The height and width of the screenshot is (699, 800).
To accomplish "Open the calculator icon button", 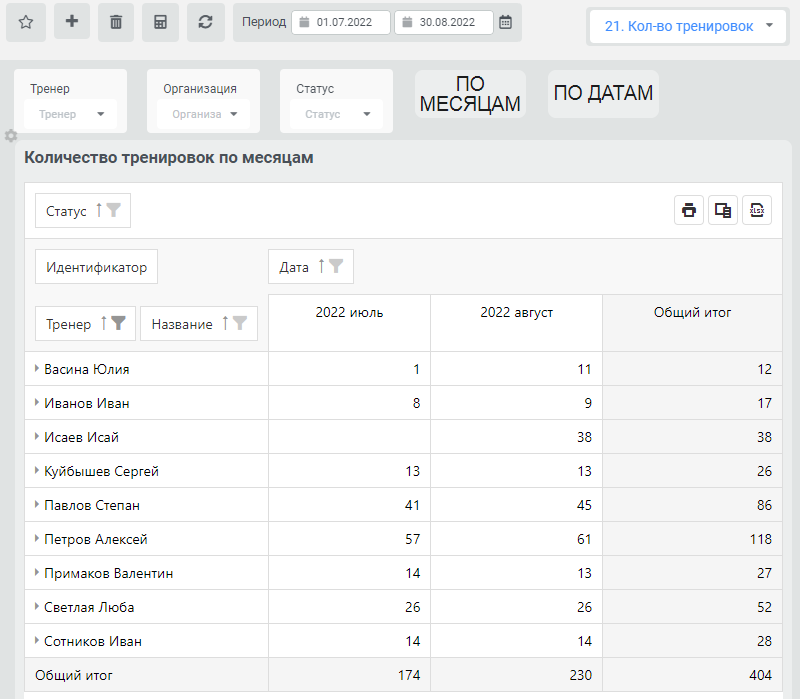I will (160, 22).
